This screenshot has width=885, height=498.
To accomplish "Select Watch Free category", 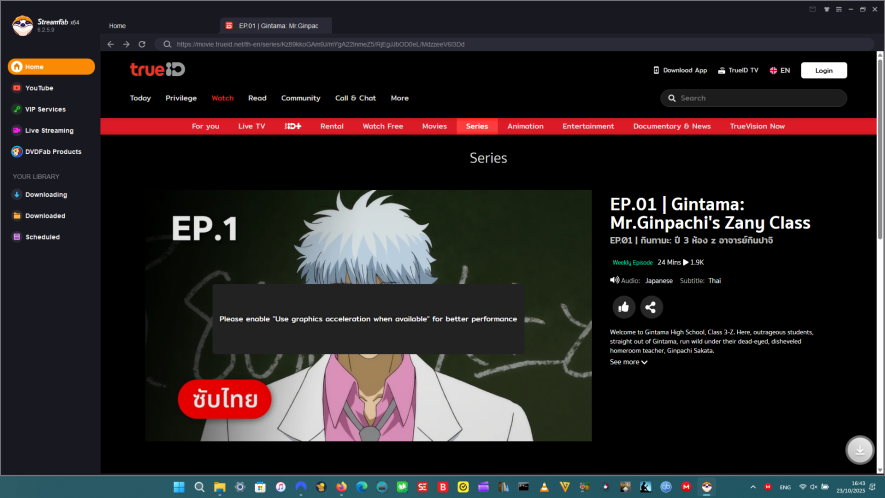I will (383, 126).
